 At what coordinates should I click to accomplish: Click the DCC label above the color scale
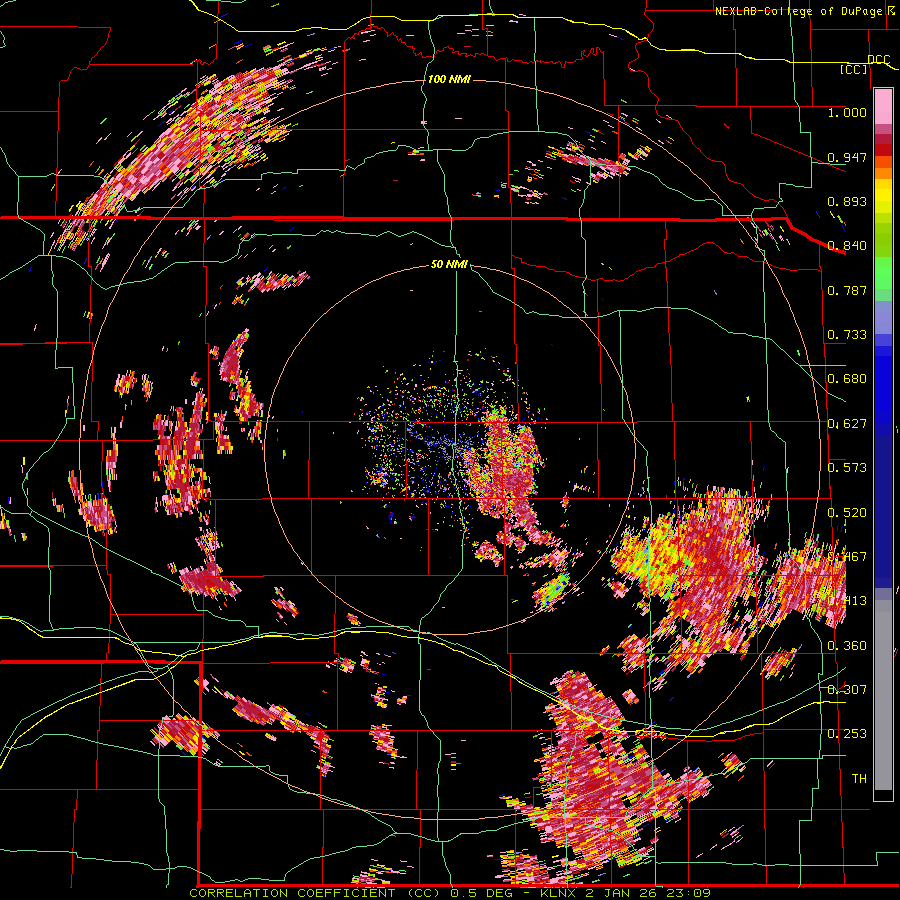coord(878,60)
